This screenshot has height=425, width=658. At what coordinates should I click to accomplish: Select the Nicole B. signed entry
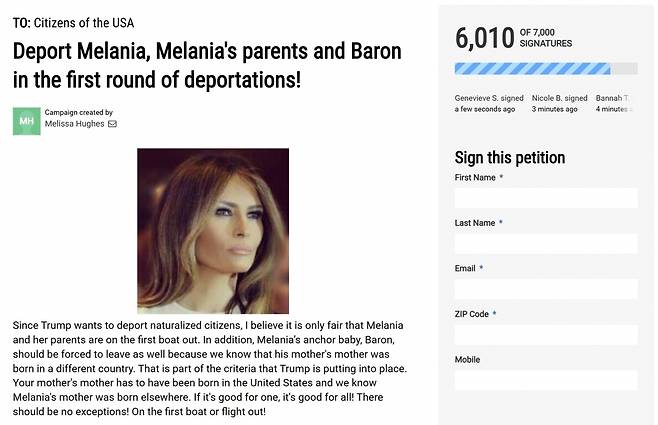559,104
